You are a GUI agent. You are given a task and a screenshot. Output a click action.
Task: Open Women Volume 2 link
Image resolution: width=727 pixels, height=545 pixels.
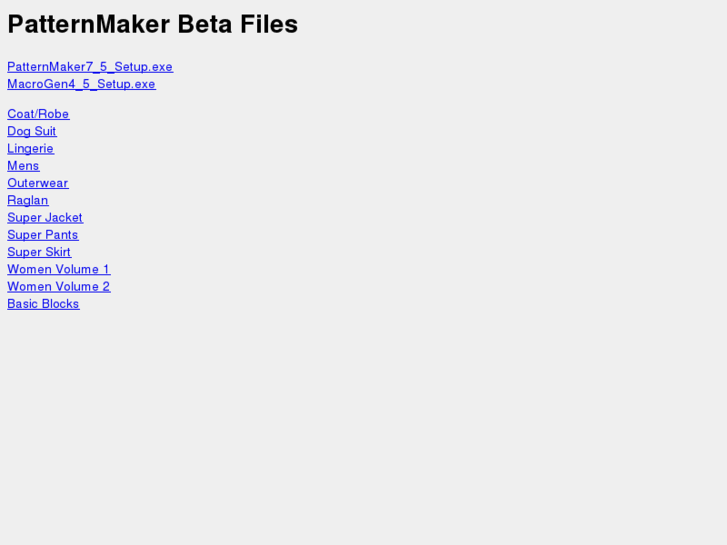(x=59, y=287)
